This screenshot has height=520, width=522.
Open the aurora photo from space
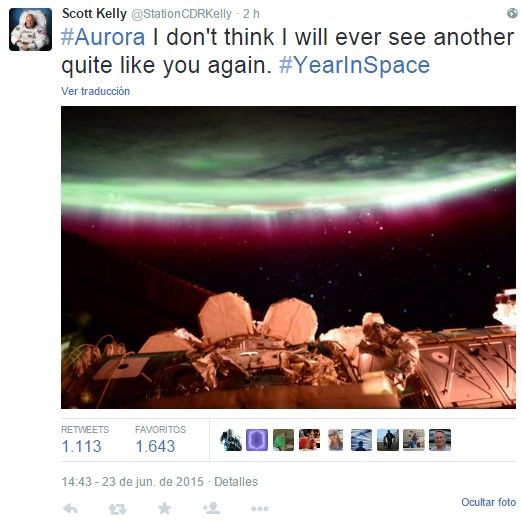[288, 257]
